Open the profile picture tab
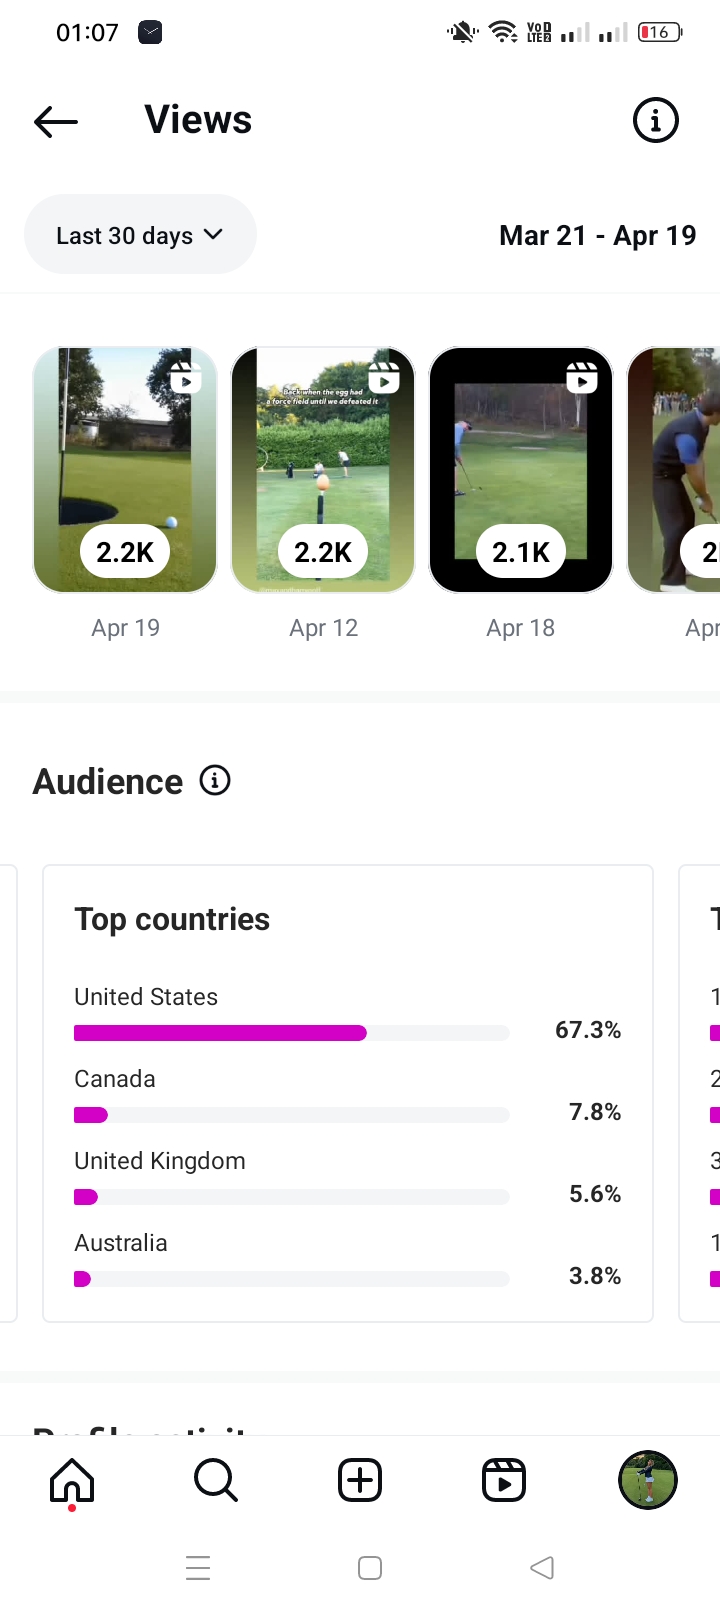The image size is (720, 1612). tap(648, 1480)
